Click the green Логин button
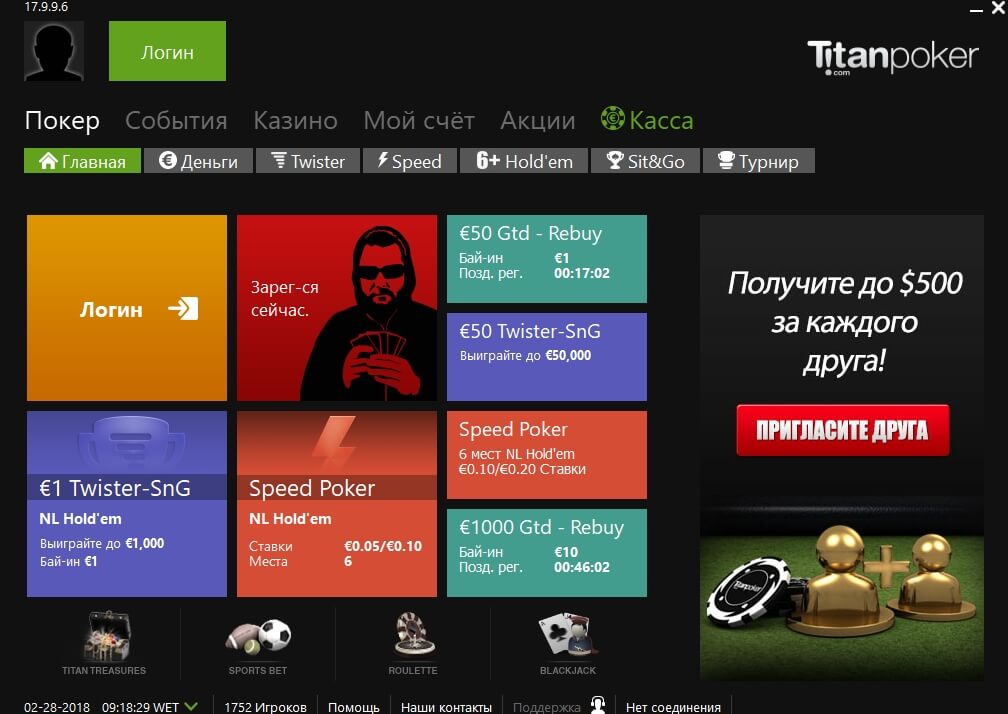Viewport: 1008px width, 714px height. click(x=167, y=51)
